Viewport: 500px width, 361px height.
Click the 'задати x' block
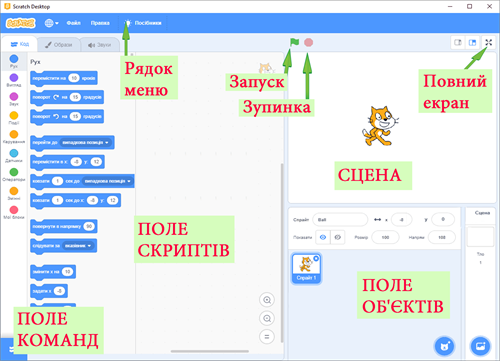(49, 291)
